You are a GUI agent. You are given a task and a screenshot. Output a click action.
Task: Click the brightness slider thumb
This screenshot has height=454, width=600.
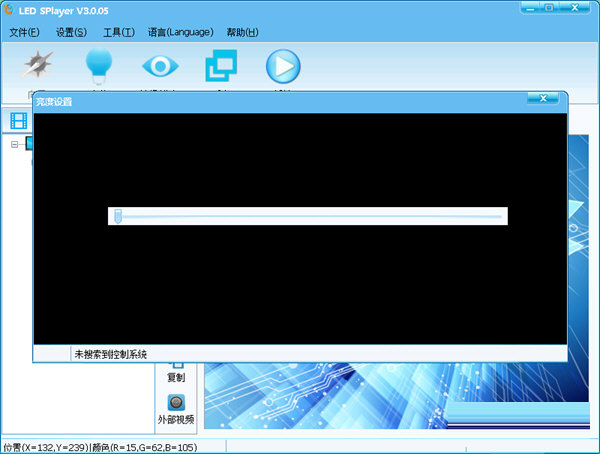pos(118,216)
